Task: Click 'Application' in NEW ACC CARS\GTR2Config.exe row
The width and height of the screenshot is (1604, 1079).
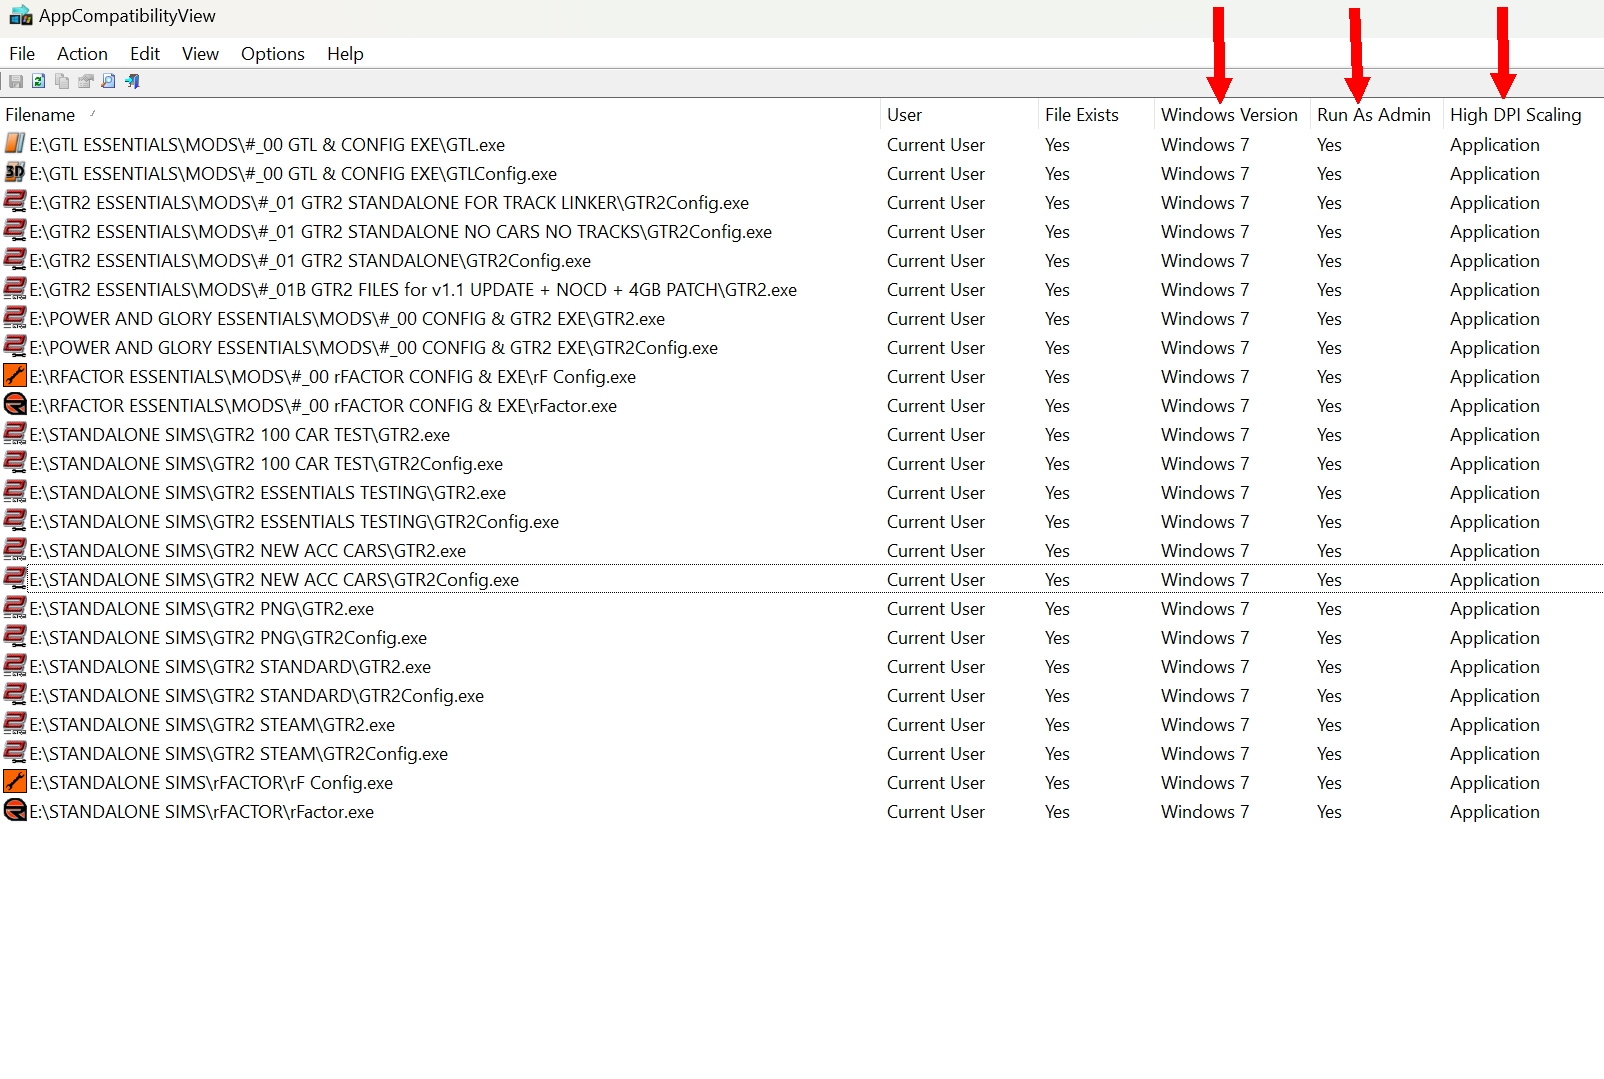Action: coord(1495,580)
